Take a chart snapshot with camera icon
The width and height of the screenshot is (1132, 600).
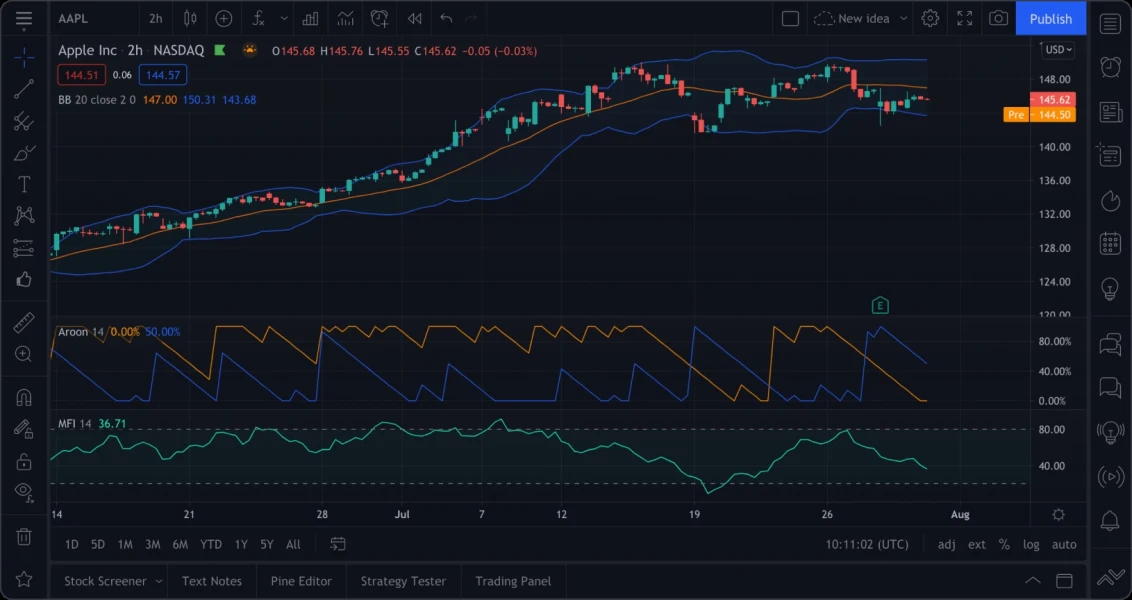[998, 18]
